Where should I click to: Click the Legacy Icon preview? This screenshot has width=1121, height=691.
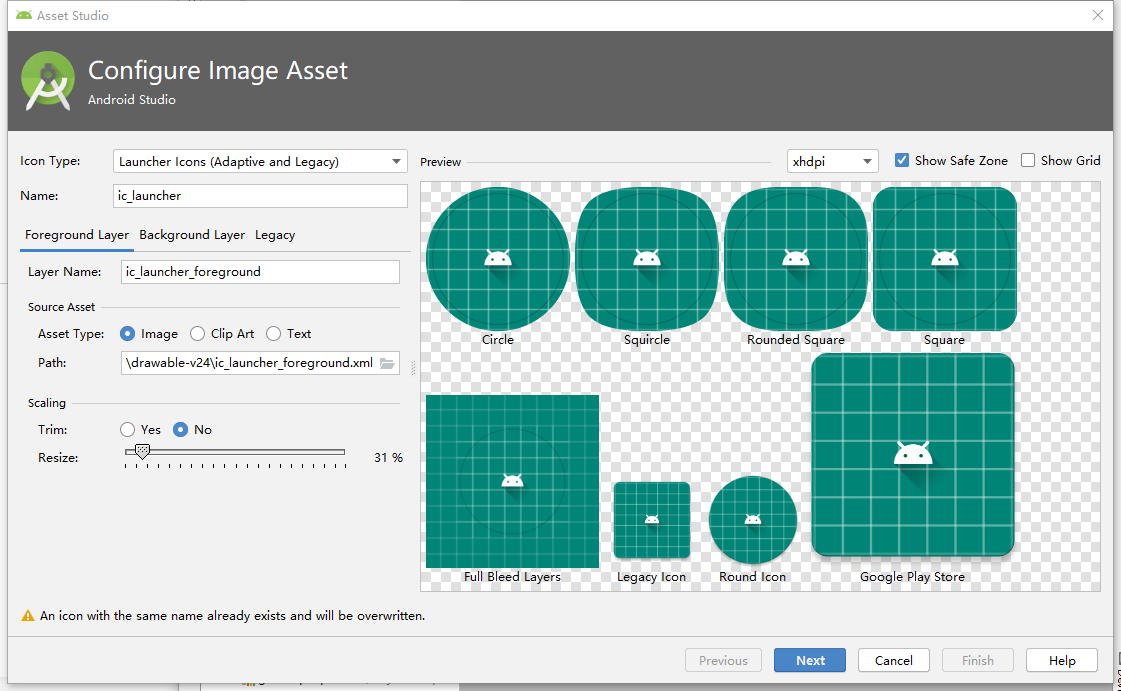[652, 520]
